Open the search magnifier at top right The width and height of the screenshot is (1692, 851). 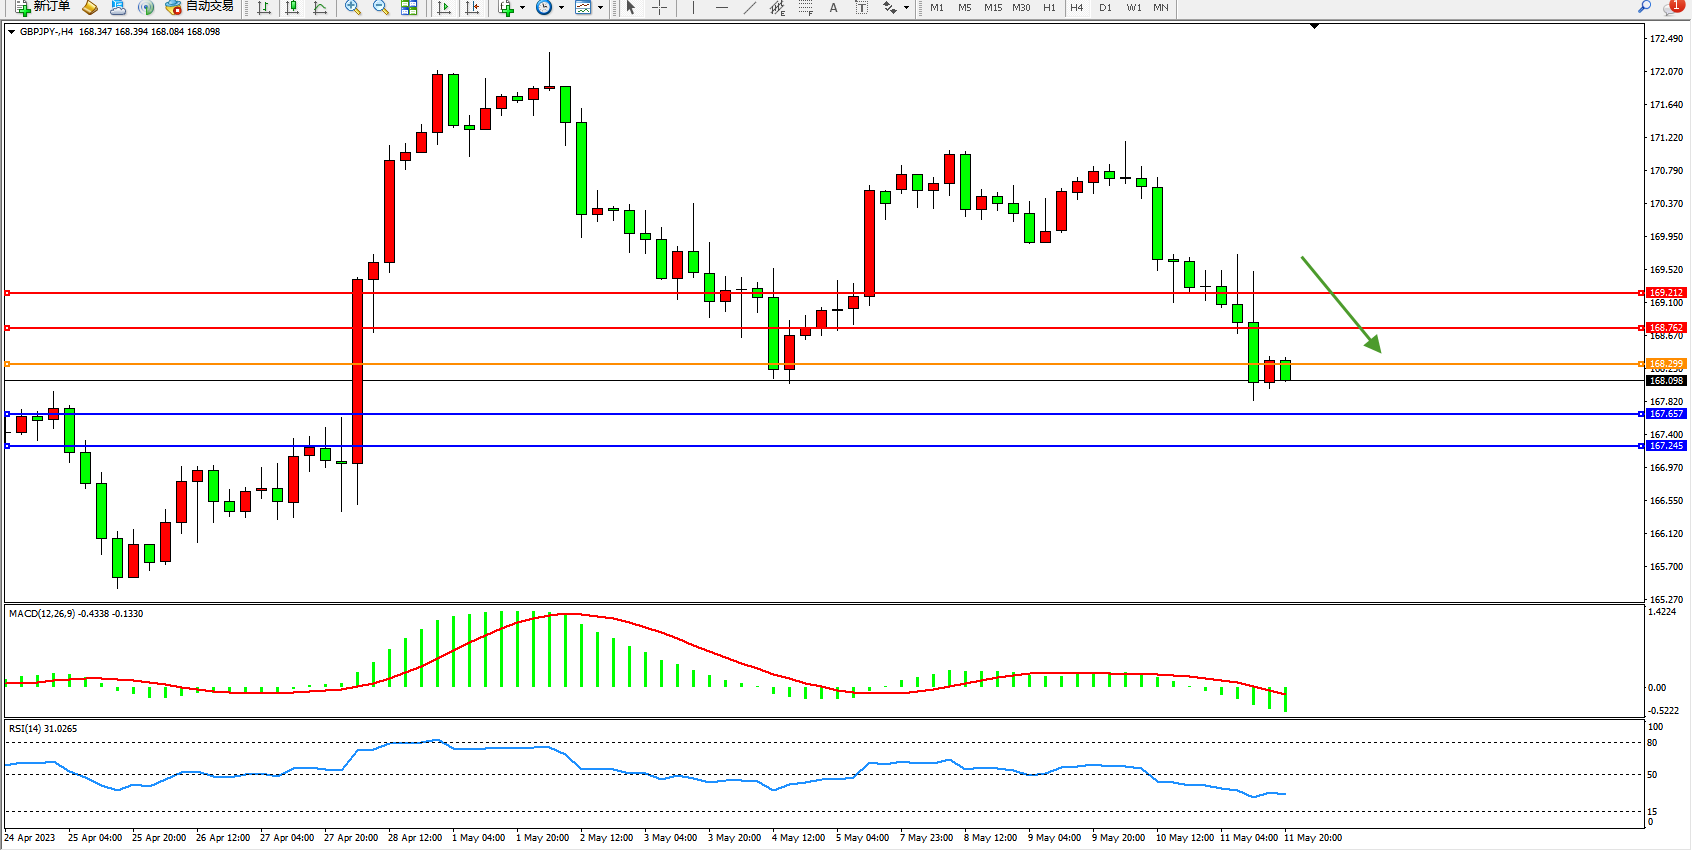1644,7
